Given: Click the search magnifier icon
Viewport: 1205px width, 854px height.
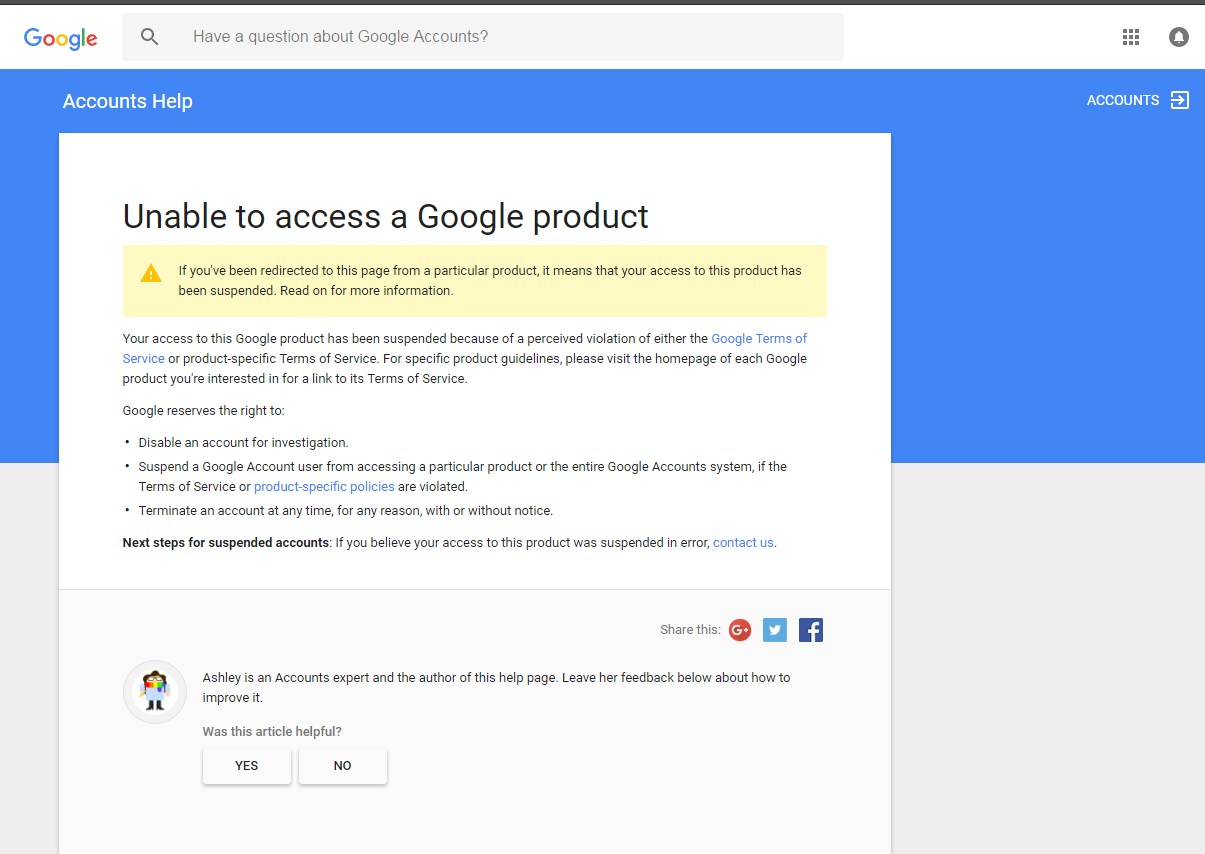Looking at the screenshot, I should 150,37.
